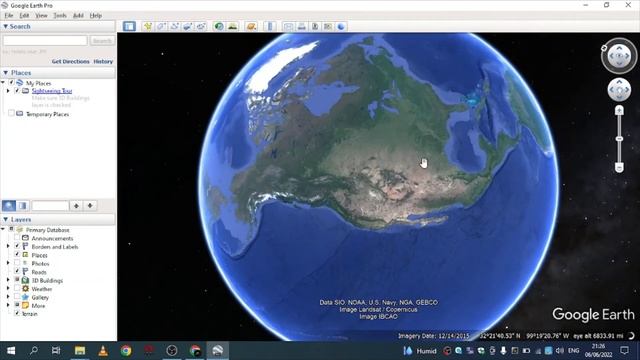Screen dimensions: 640x360
Task: Open the View menu
Action: pyautogui.click(x=41, y=16)
